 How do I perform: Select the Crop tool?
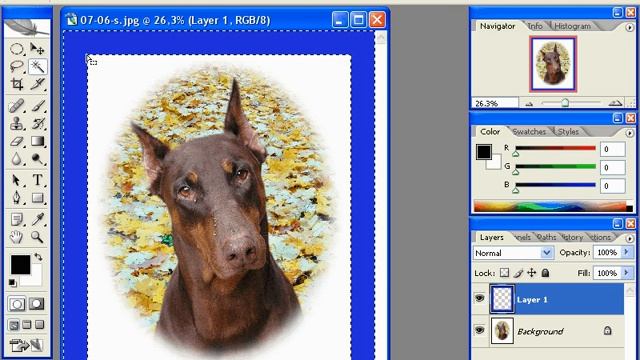(x=17, y=84)
